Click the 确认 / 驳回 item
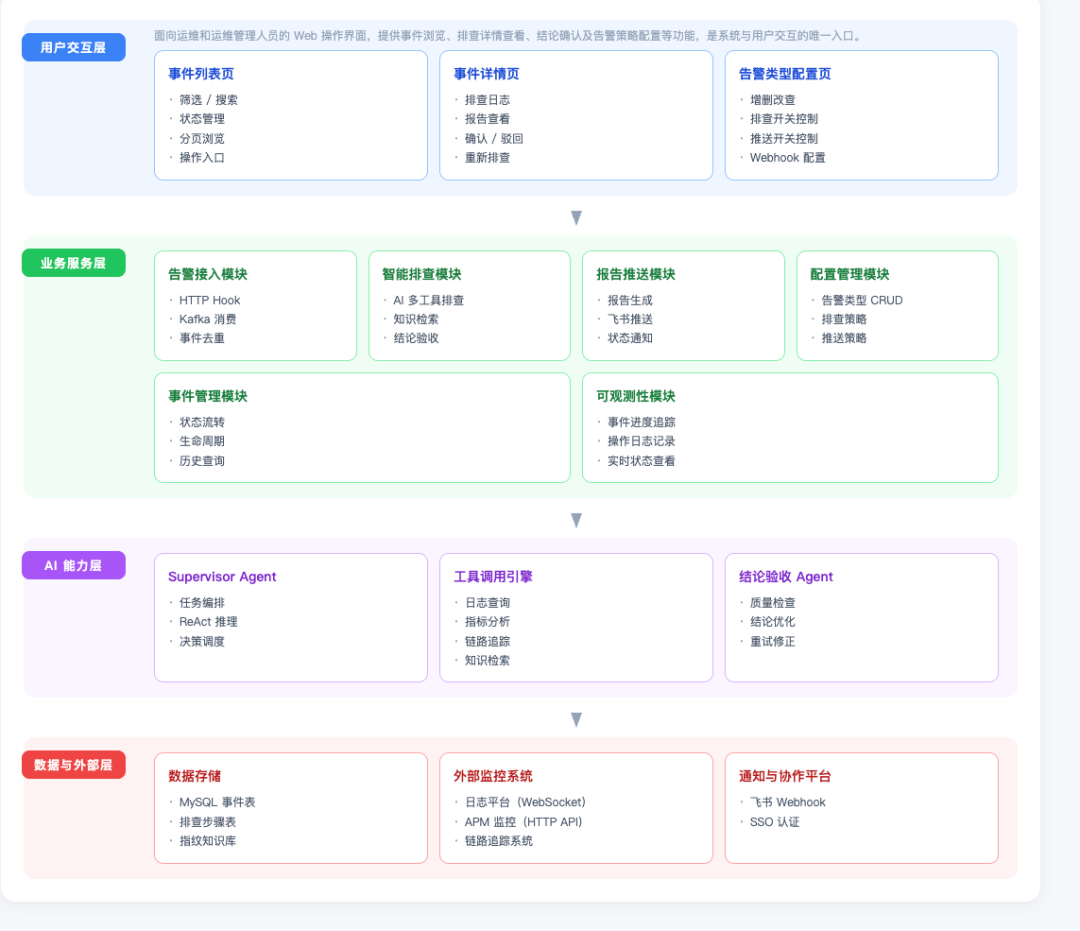The height and width of the screenshot is (931, 1080). (494, 138)
